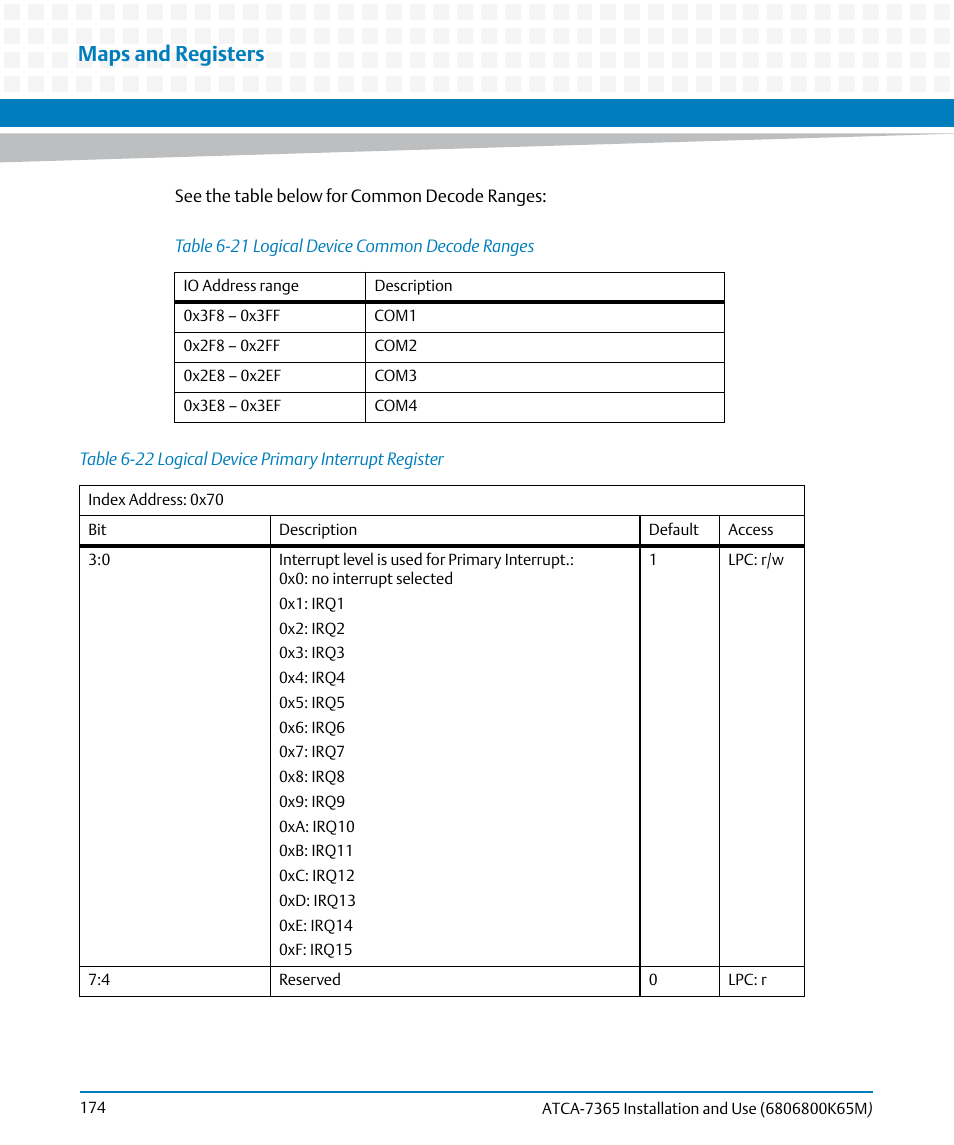Select the 'COM3' description cell

coord(544,377)
